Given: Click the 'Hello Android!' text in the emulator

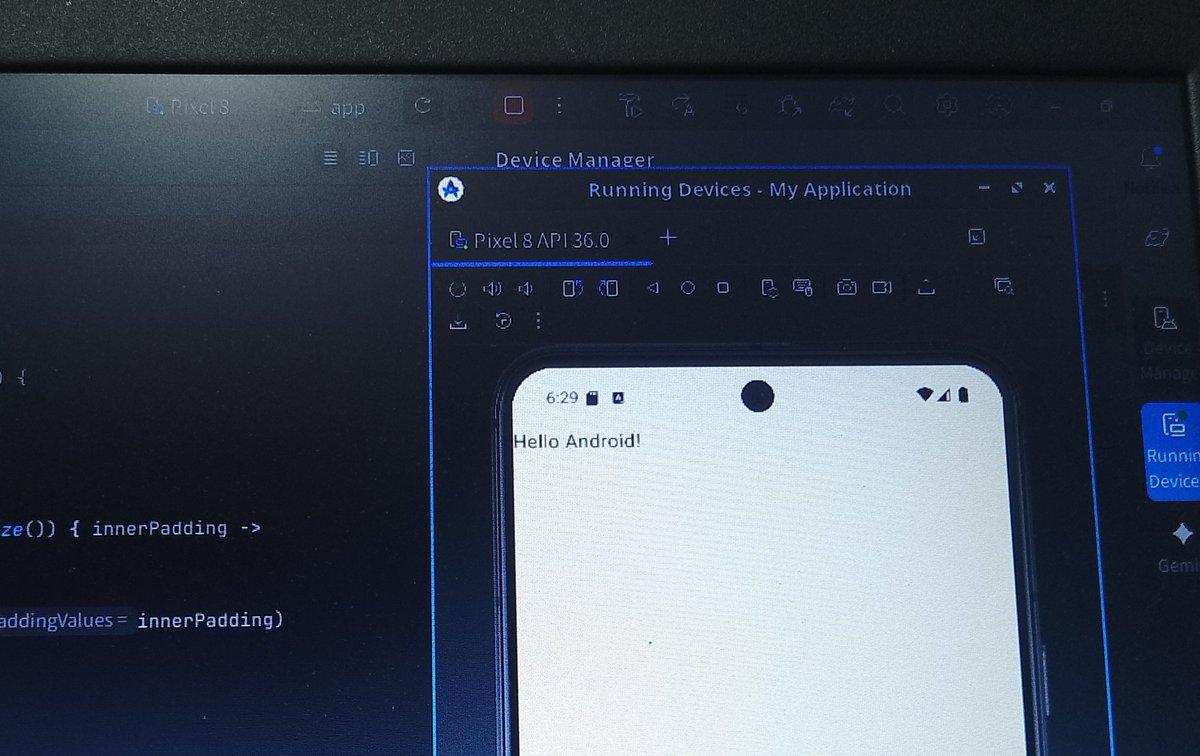Looking at the screenshot, I should click(577, 440).
